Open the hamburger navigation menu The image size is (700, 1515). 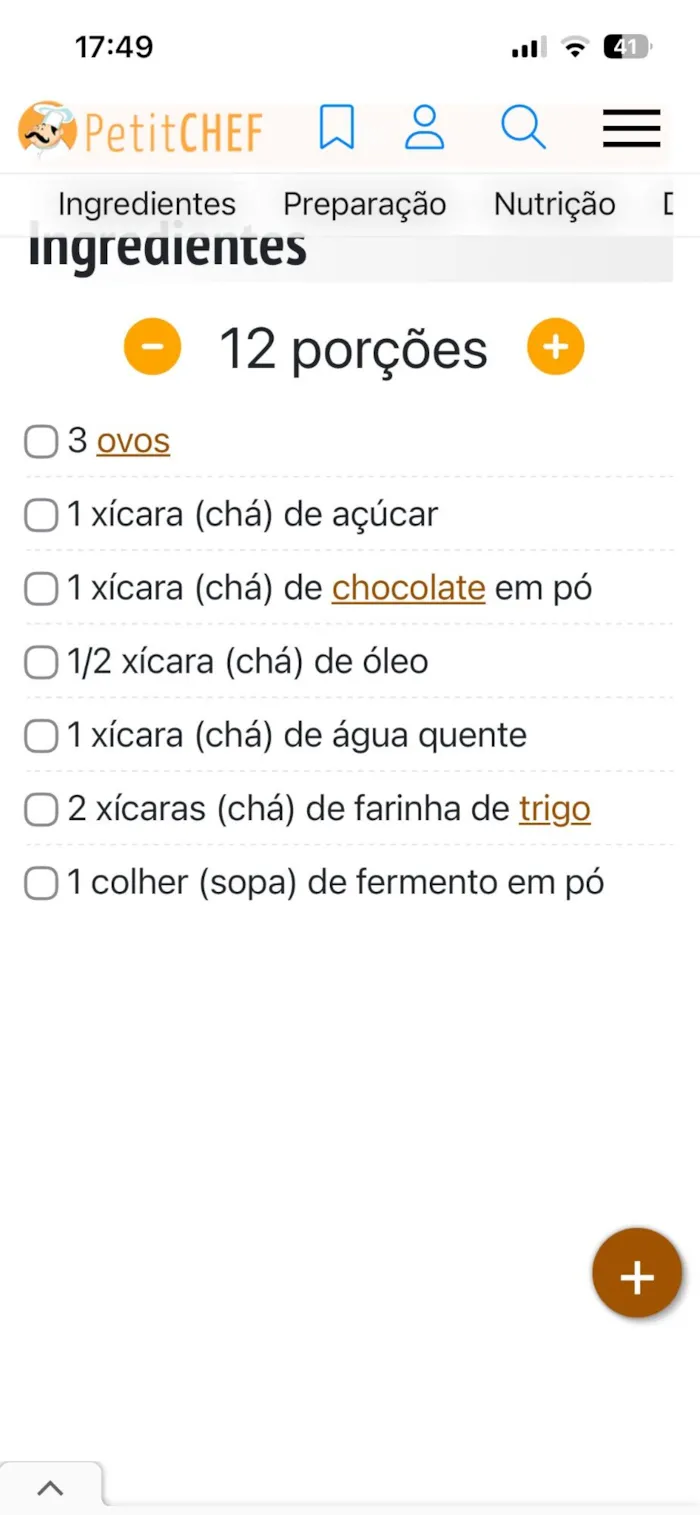pos(630,128)
